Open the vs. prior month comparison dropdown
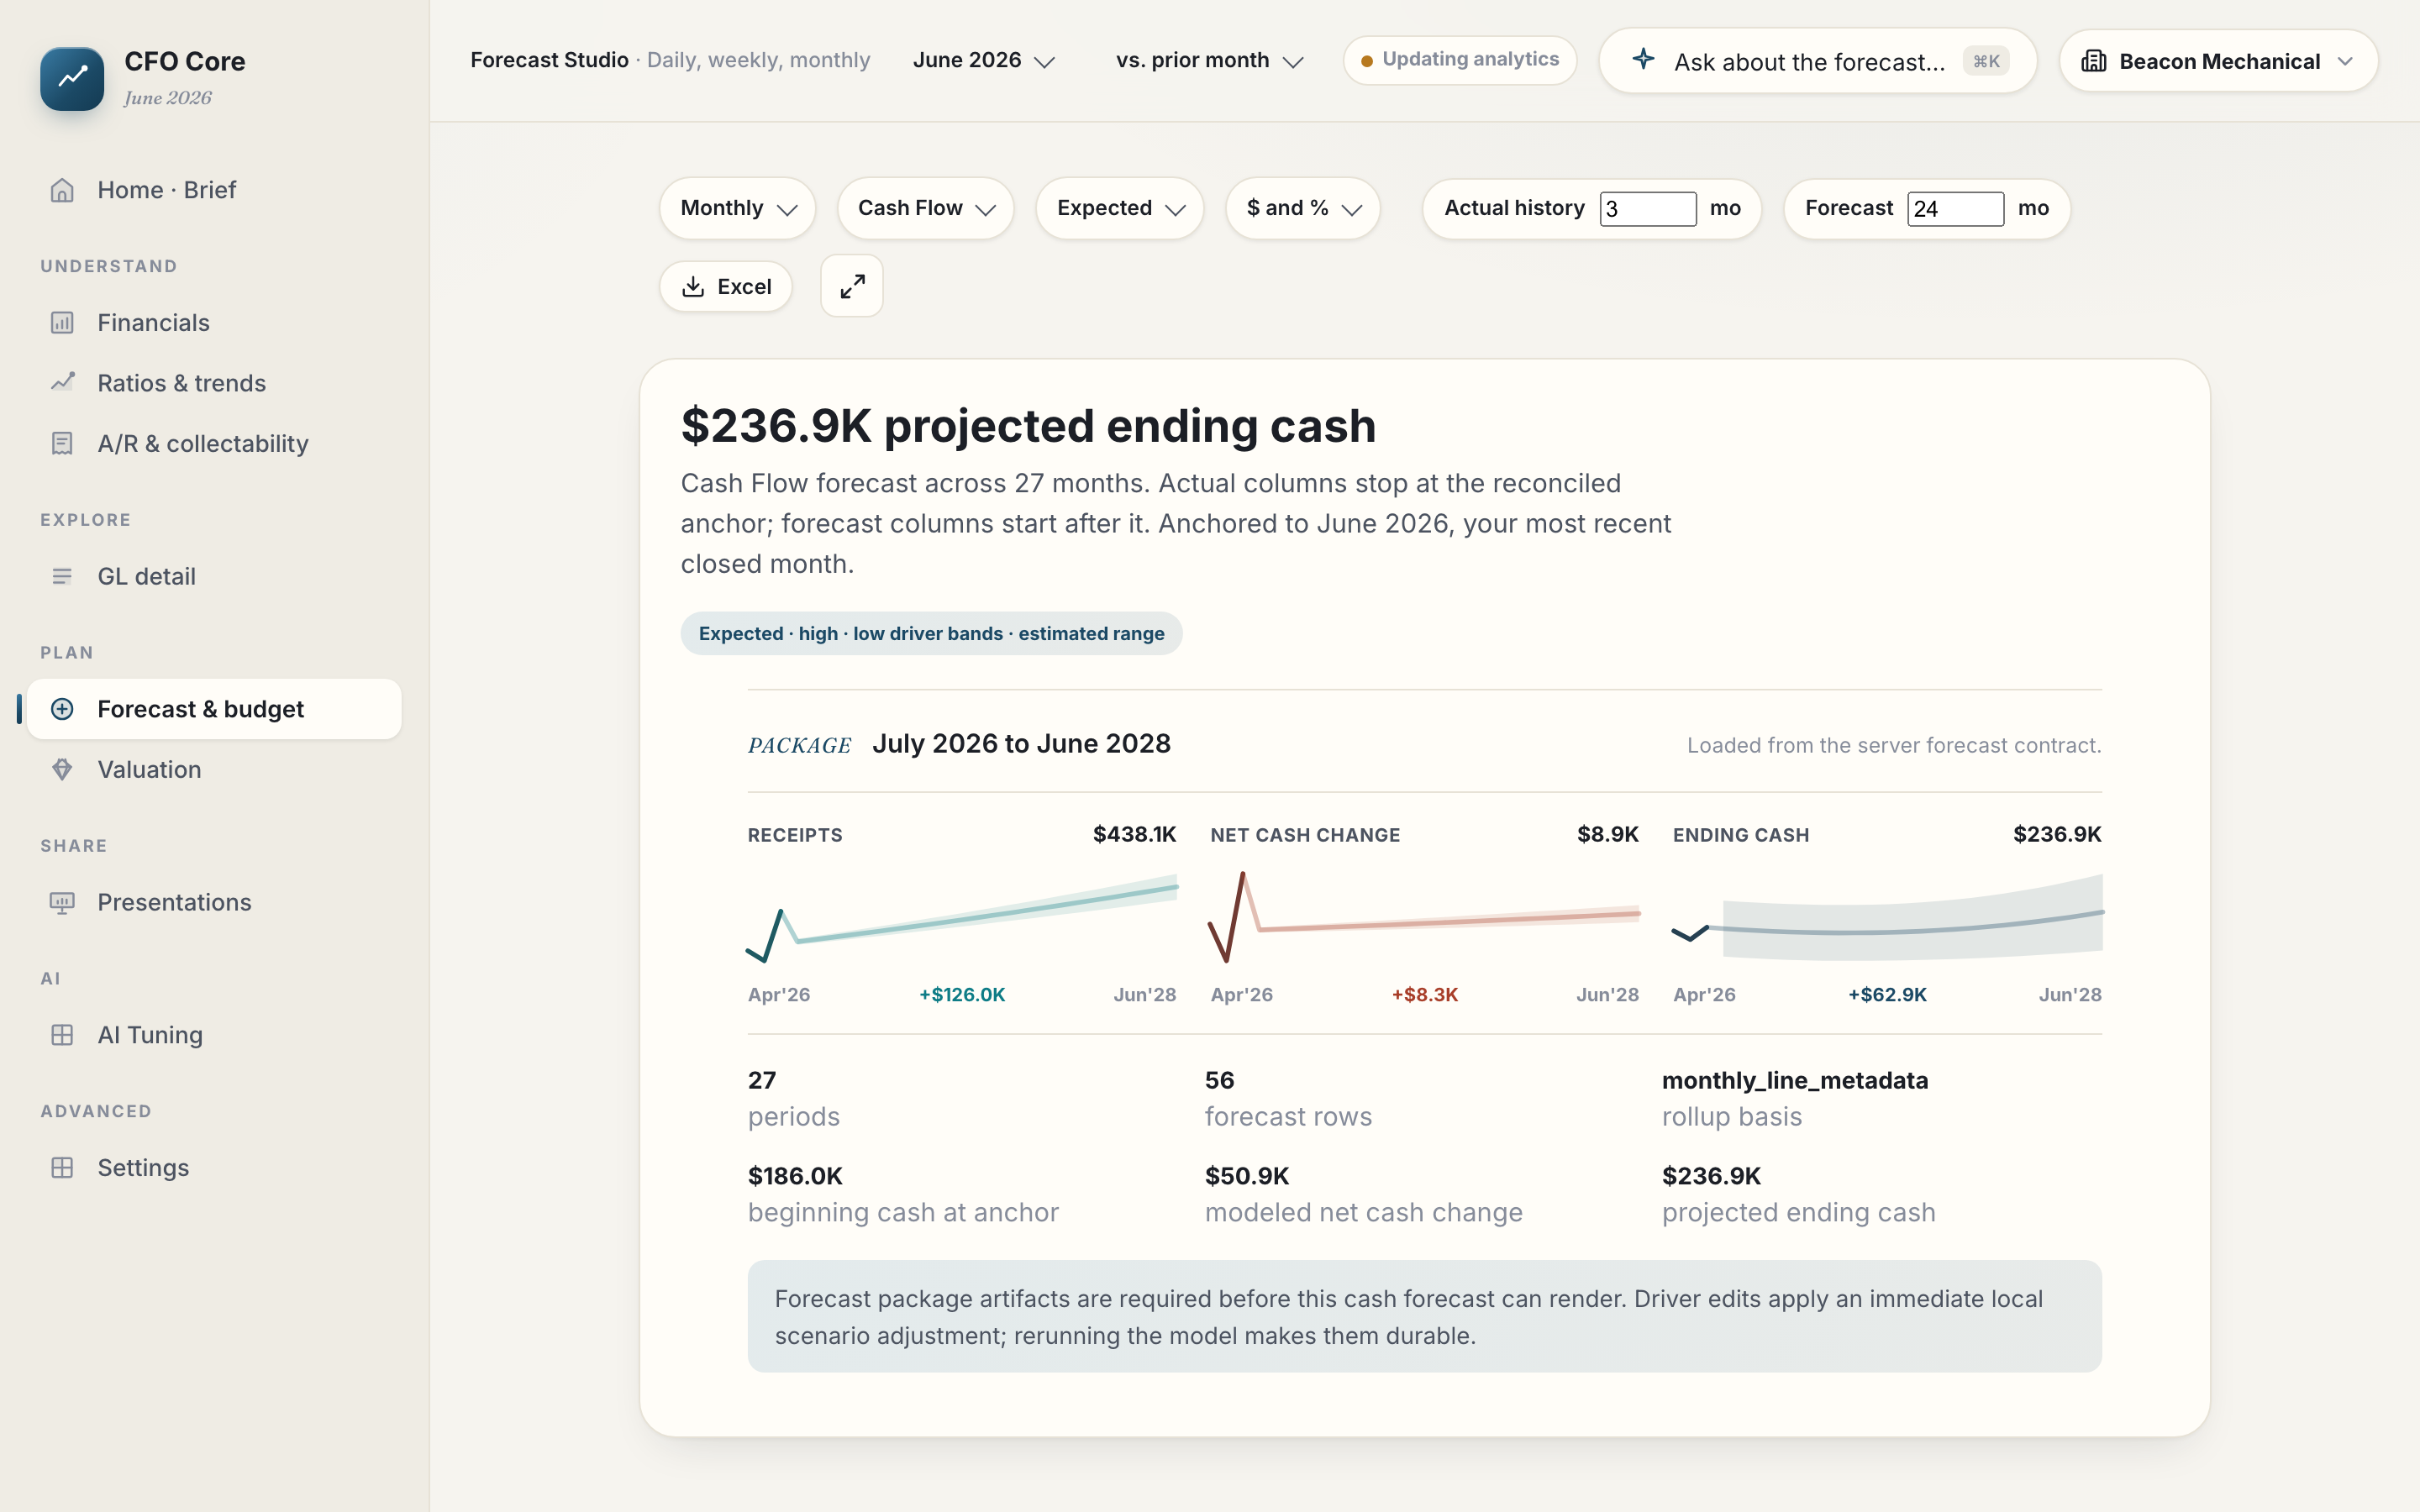The width and height of the screenshot is (2420, 1512). (x=1209, y=61)
